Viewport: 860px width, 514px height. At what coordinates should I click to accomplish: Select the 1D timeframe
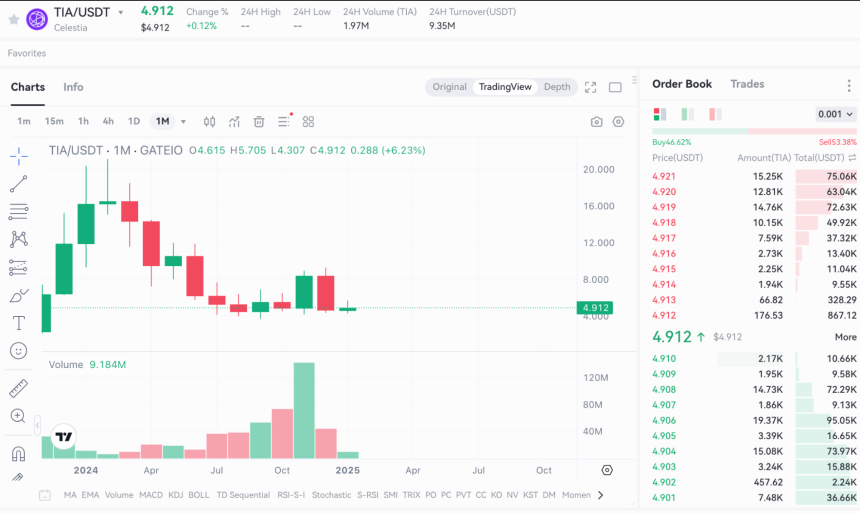click(x=134, y=121)
